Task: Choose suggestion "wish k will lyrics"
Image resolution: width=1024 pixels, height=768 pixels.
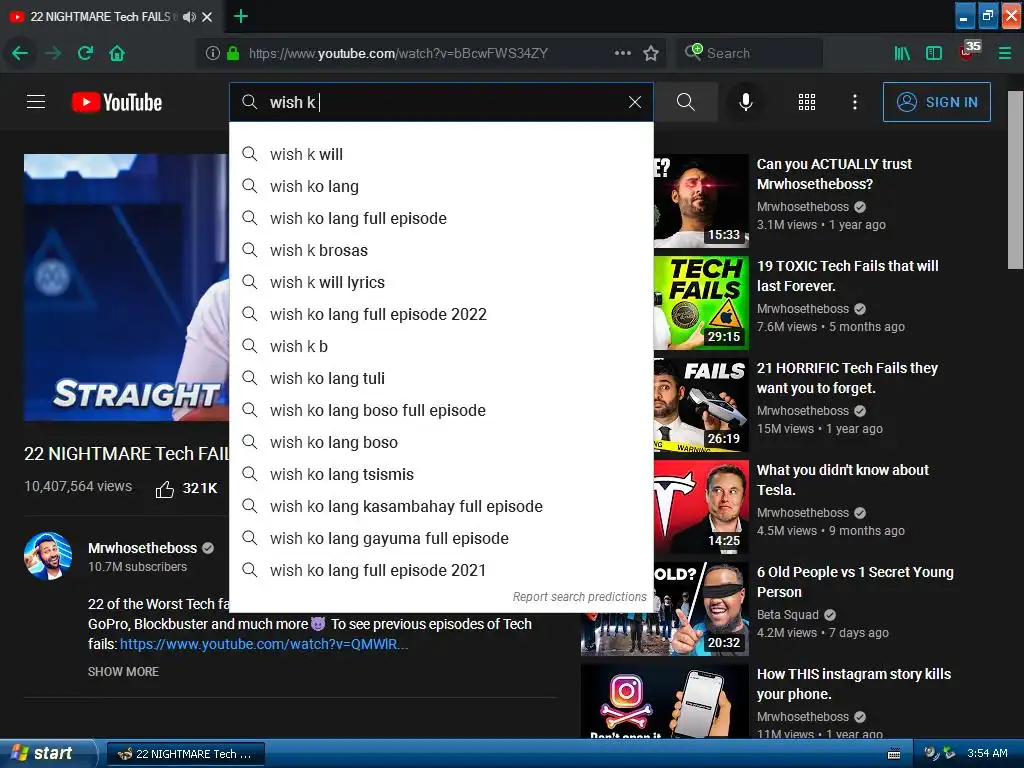Action: 441,282
